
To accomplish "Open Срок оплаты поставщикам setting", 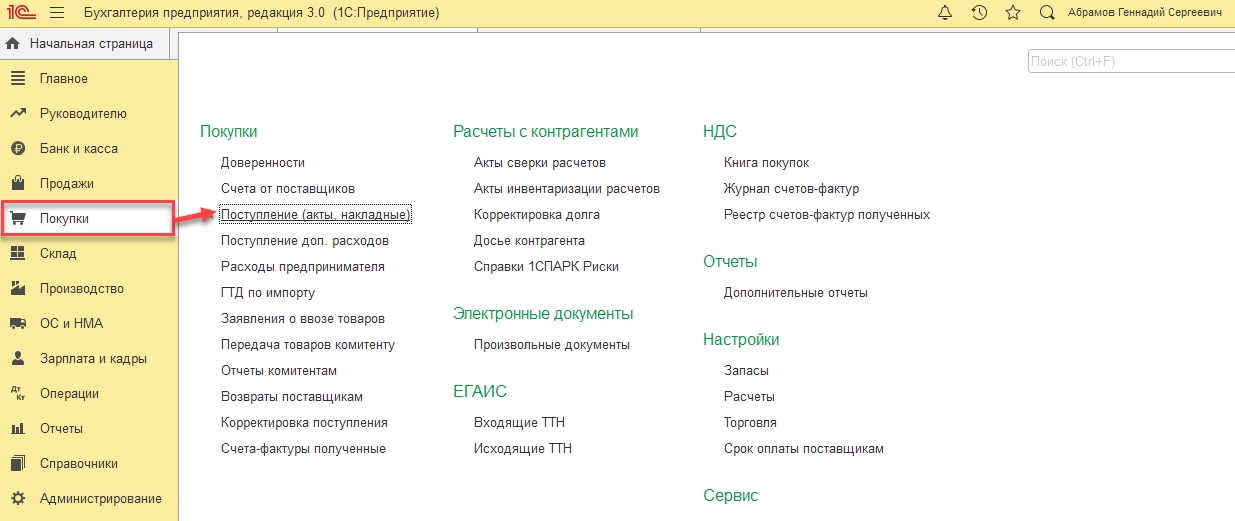I will 804,448.
